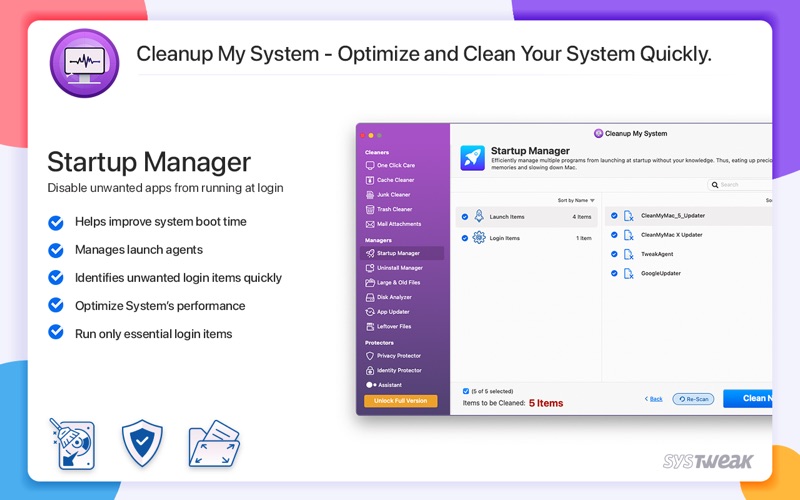Click the Back link
The image size is (800, 500).
point(654,399)
